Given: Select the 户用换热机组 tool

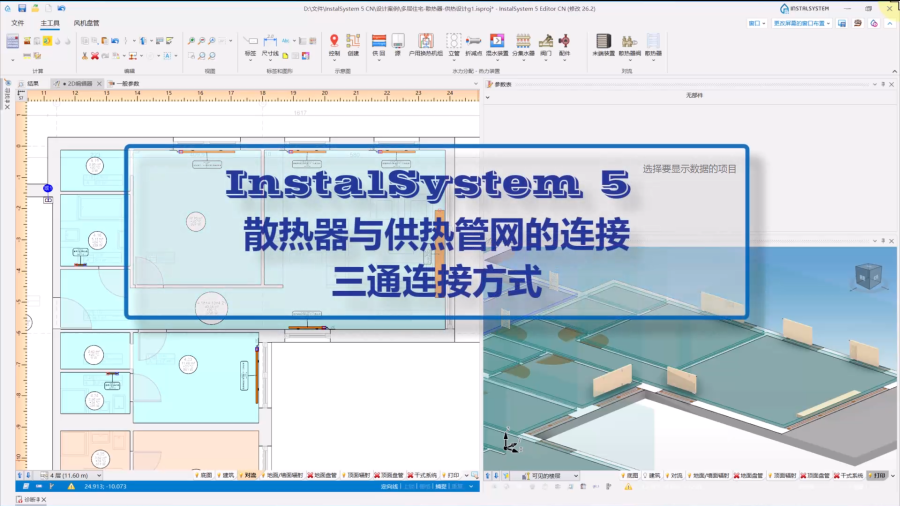Looking at the screenshot, I should pos(426,45).
